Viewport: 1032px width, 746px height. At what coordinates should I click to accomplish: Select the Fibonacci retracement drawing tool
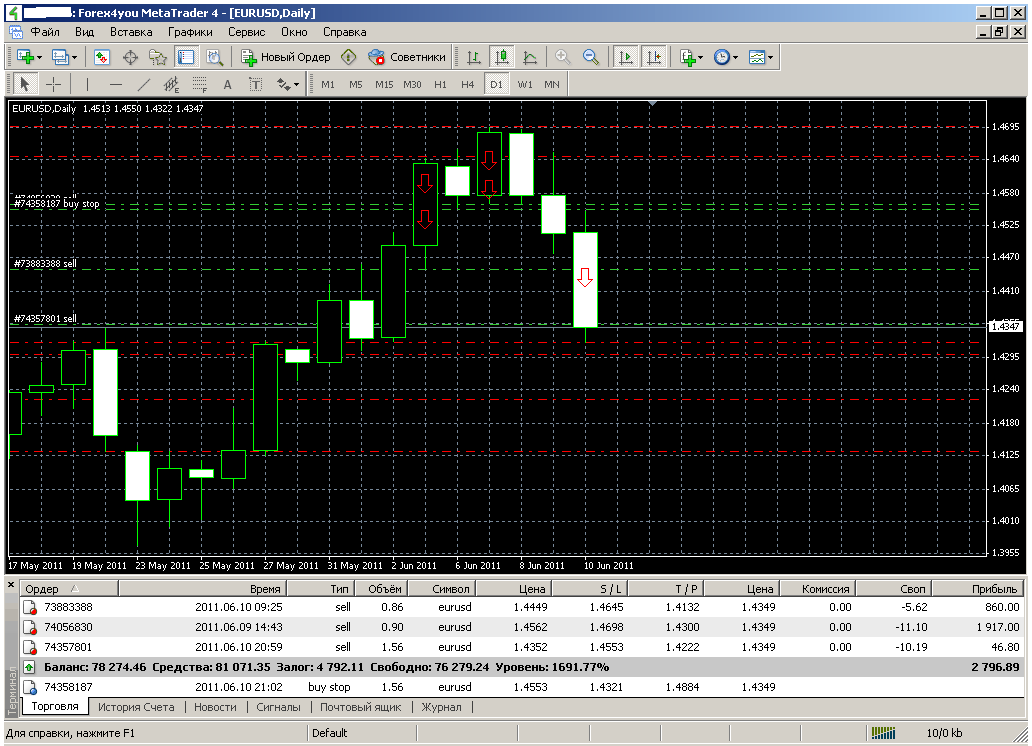pos(199,84)
